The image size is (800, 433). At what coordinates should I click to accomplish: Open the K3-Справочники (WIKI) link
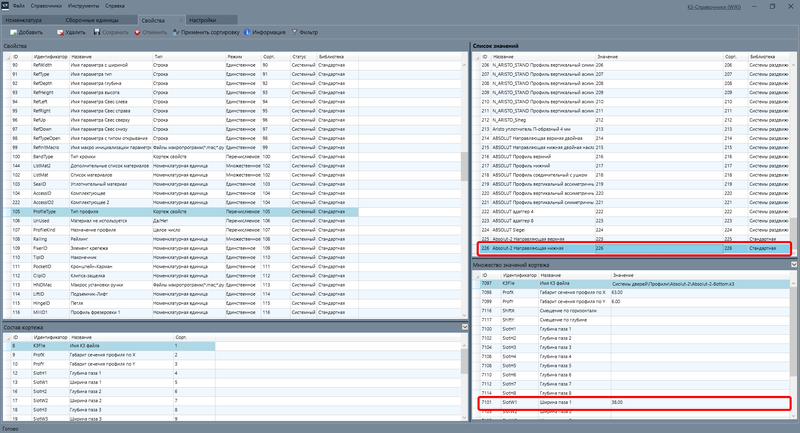[714, 7]
